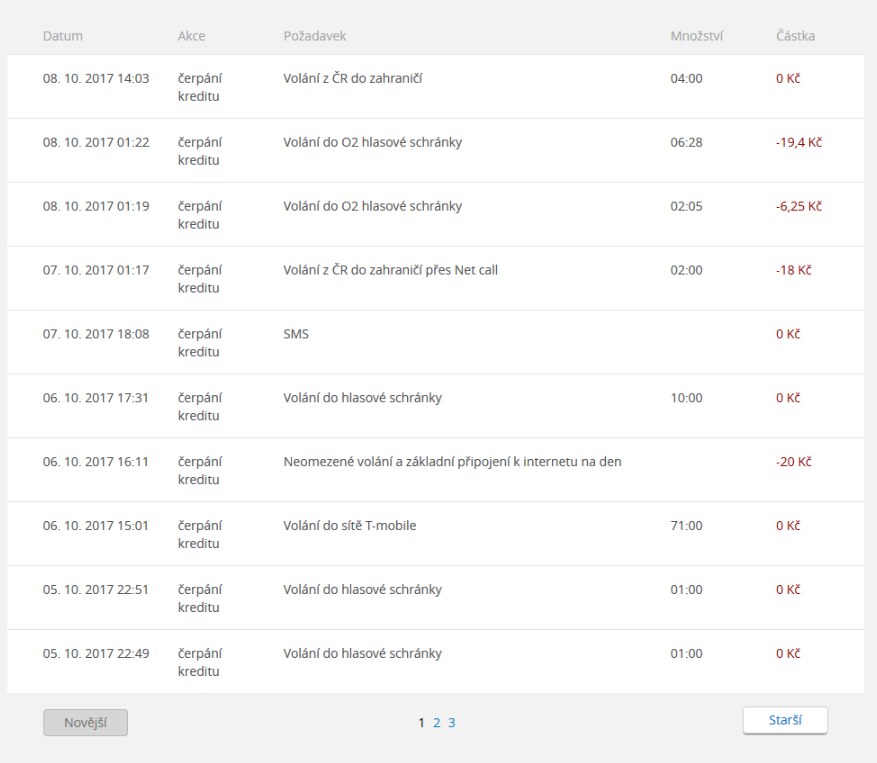Go to page 3 in pagination
877x763 pixels.
click(452, 723)
